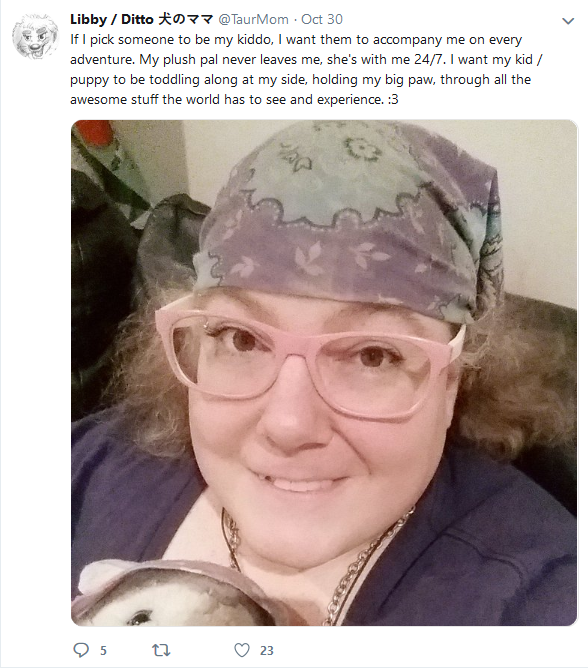Like the tweet with heart icon
This screenshot has height=668, width=588.
[x=242, y=650]
